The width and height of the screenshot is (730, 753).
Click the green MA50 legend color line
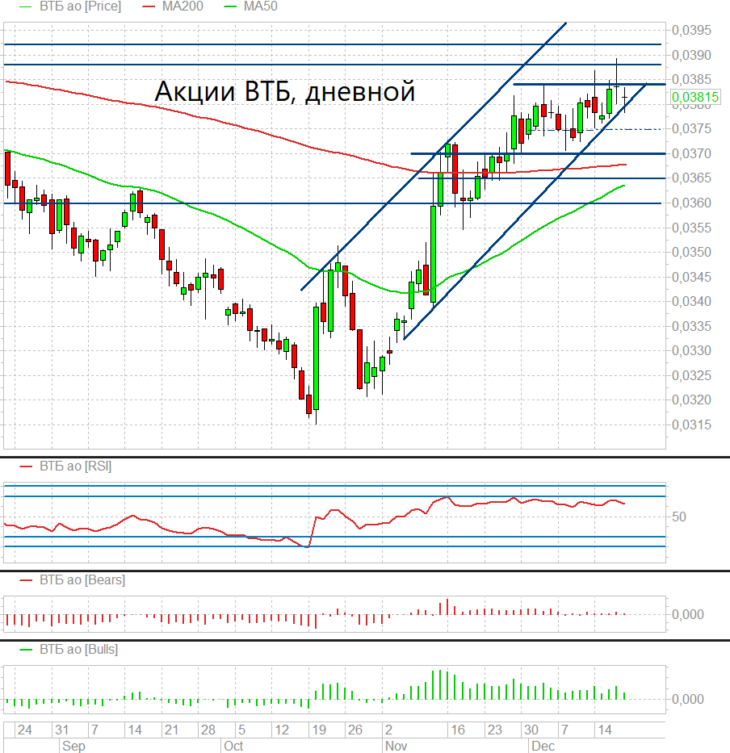tap(231, 7)
